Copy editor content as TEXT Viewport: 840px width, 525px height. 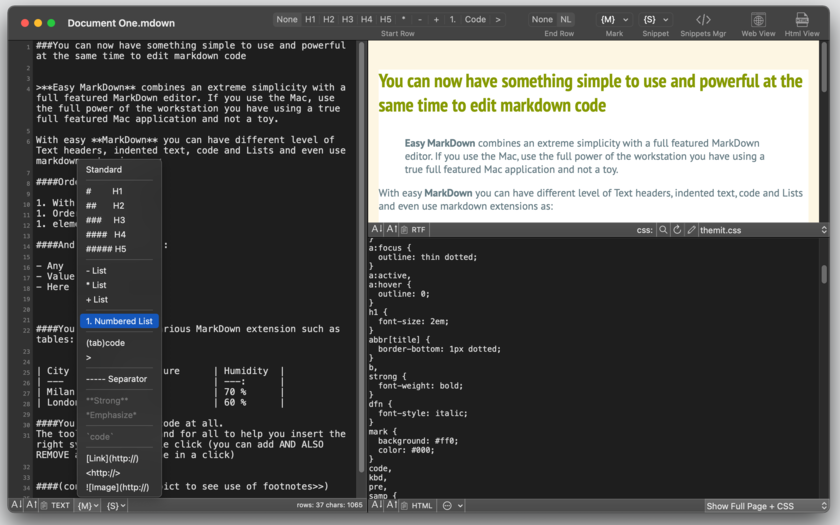click(56, 505)
